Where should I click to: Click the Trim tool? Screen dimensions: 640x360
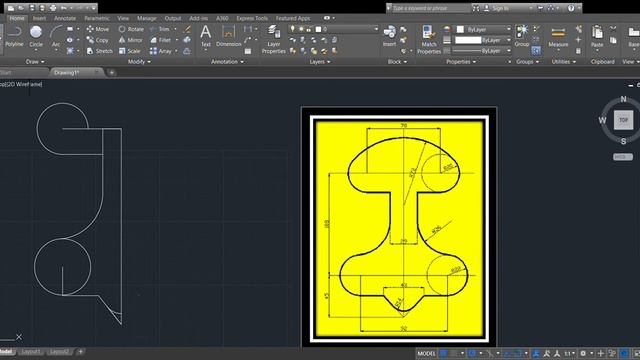point(160,29)
